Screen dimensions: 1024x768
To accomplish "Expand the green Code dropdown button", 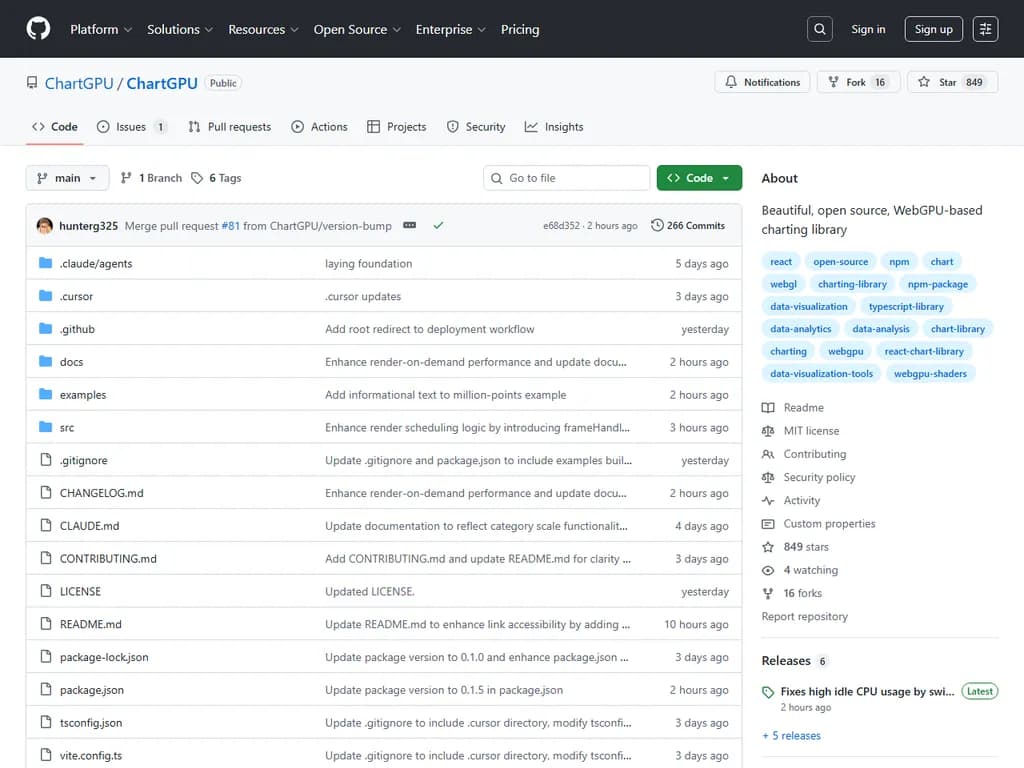I will point(699,178).
